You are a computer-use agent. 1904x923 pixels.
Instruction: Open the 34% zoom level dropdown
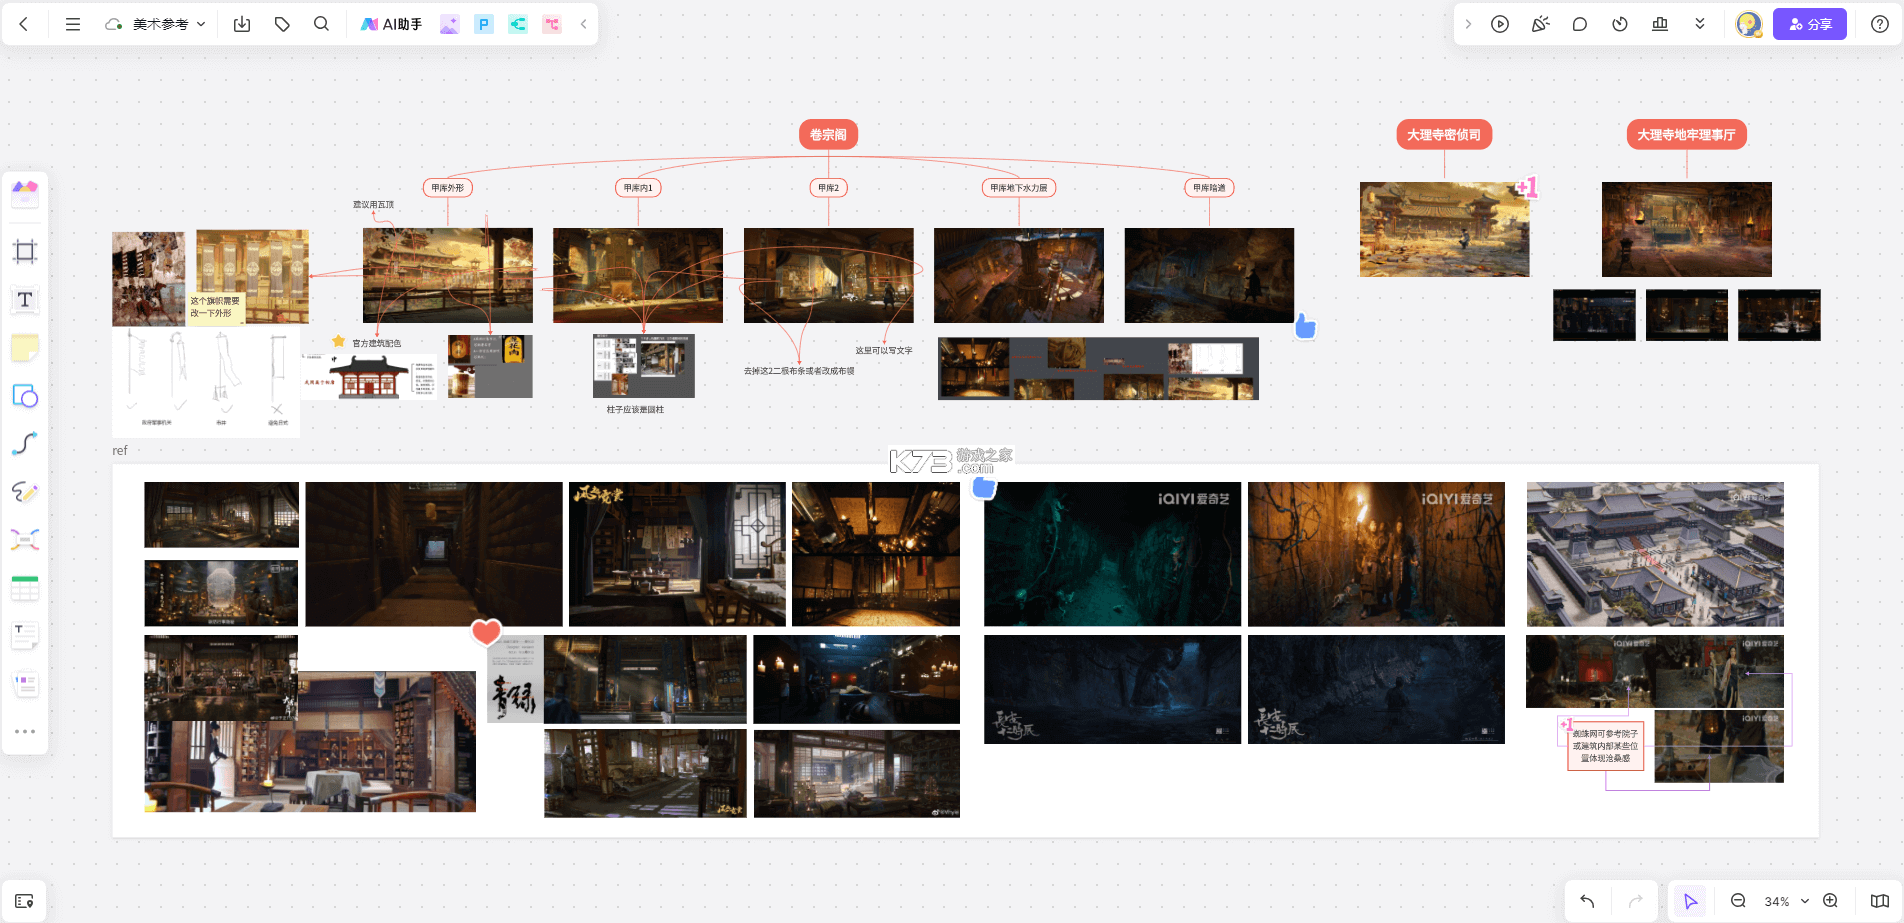(x=1786, y=901)
